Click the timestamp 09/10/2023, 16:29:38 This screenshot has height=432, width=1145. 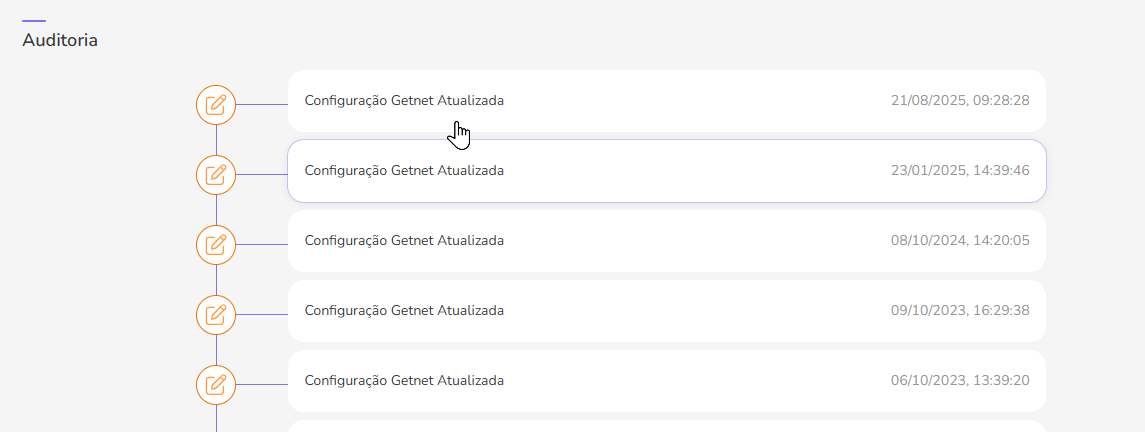coord(960,311)
